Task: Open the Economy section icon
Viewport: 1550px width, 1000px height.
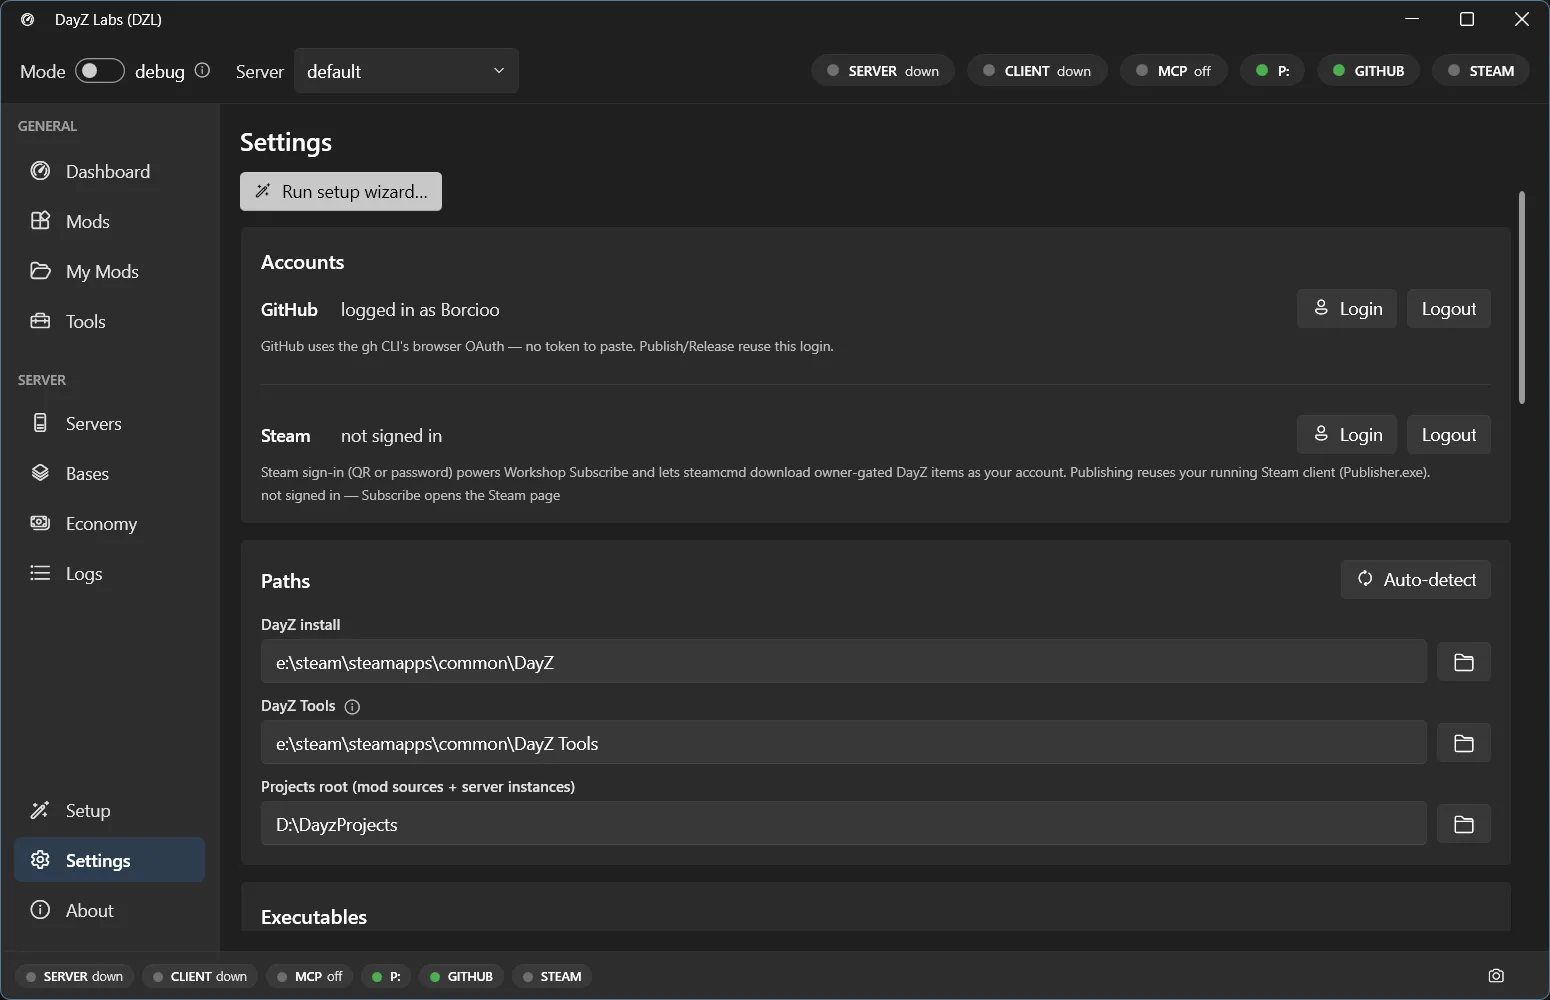Action: tap(40, 523)
